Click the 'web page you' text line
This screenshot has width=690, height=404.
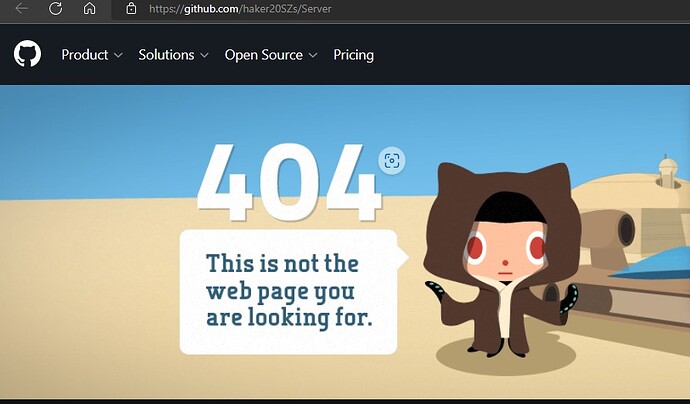click(280, 291)
